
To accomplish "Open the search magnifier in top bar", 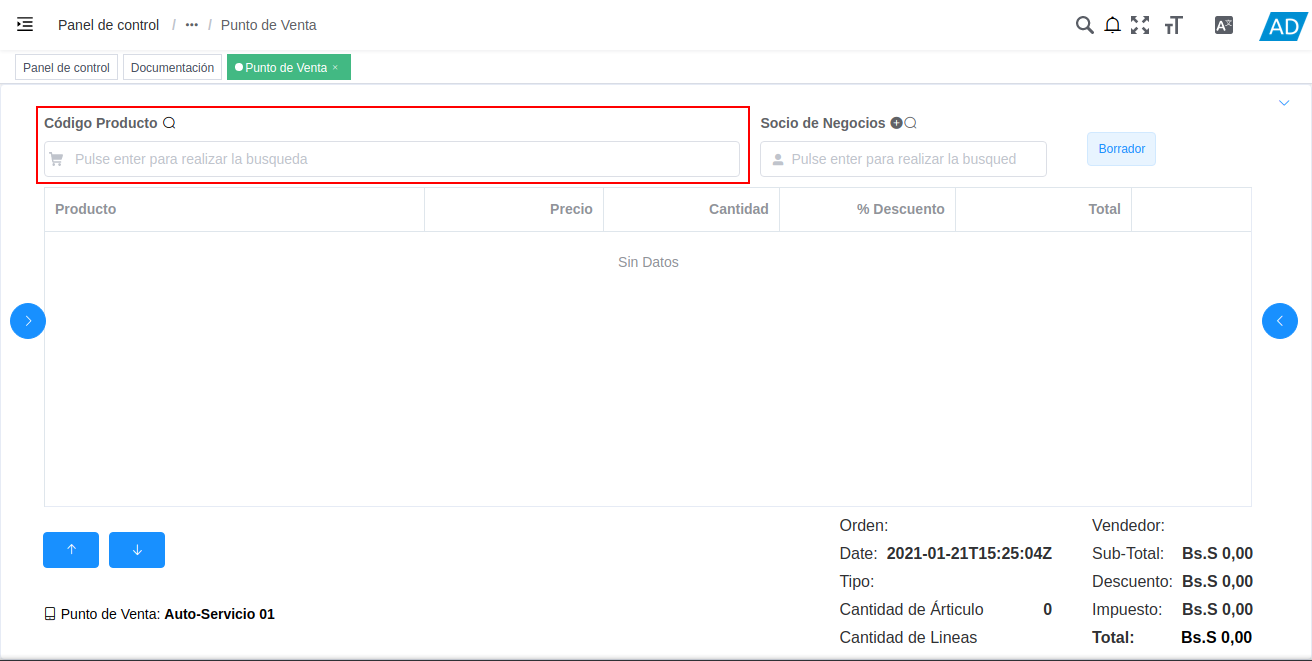I will [1084, 25].
